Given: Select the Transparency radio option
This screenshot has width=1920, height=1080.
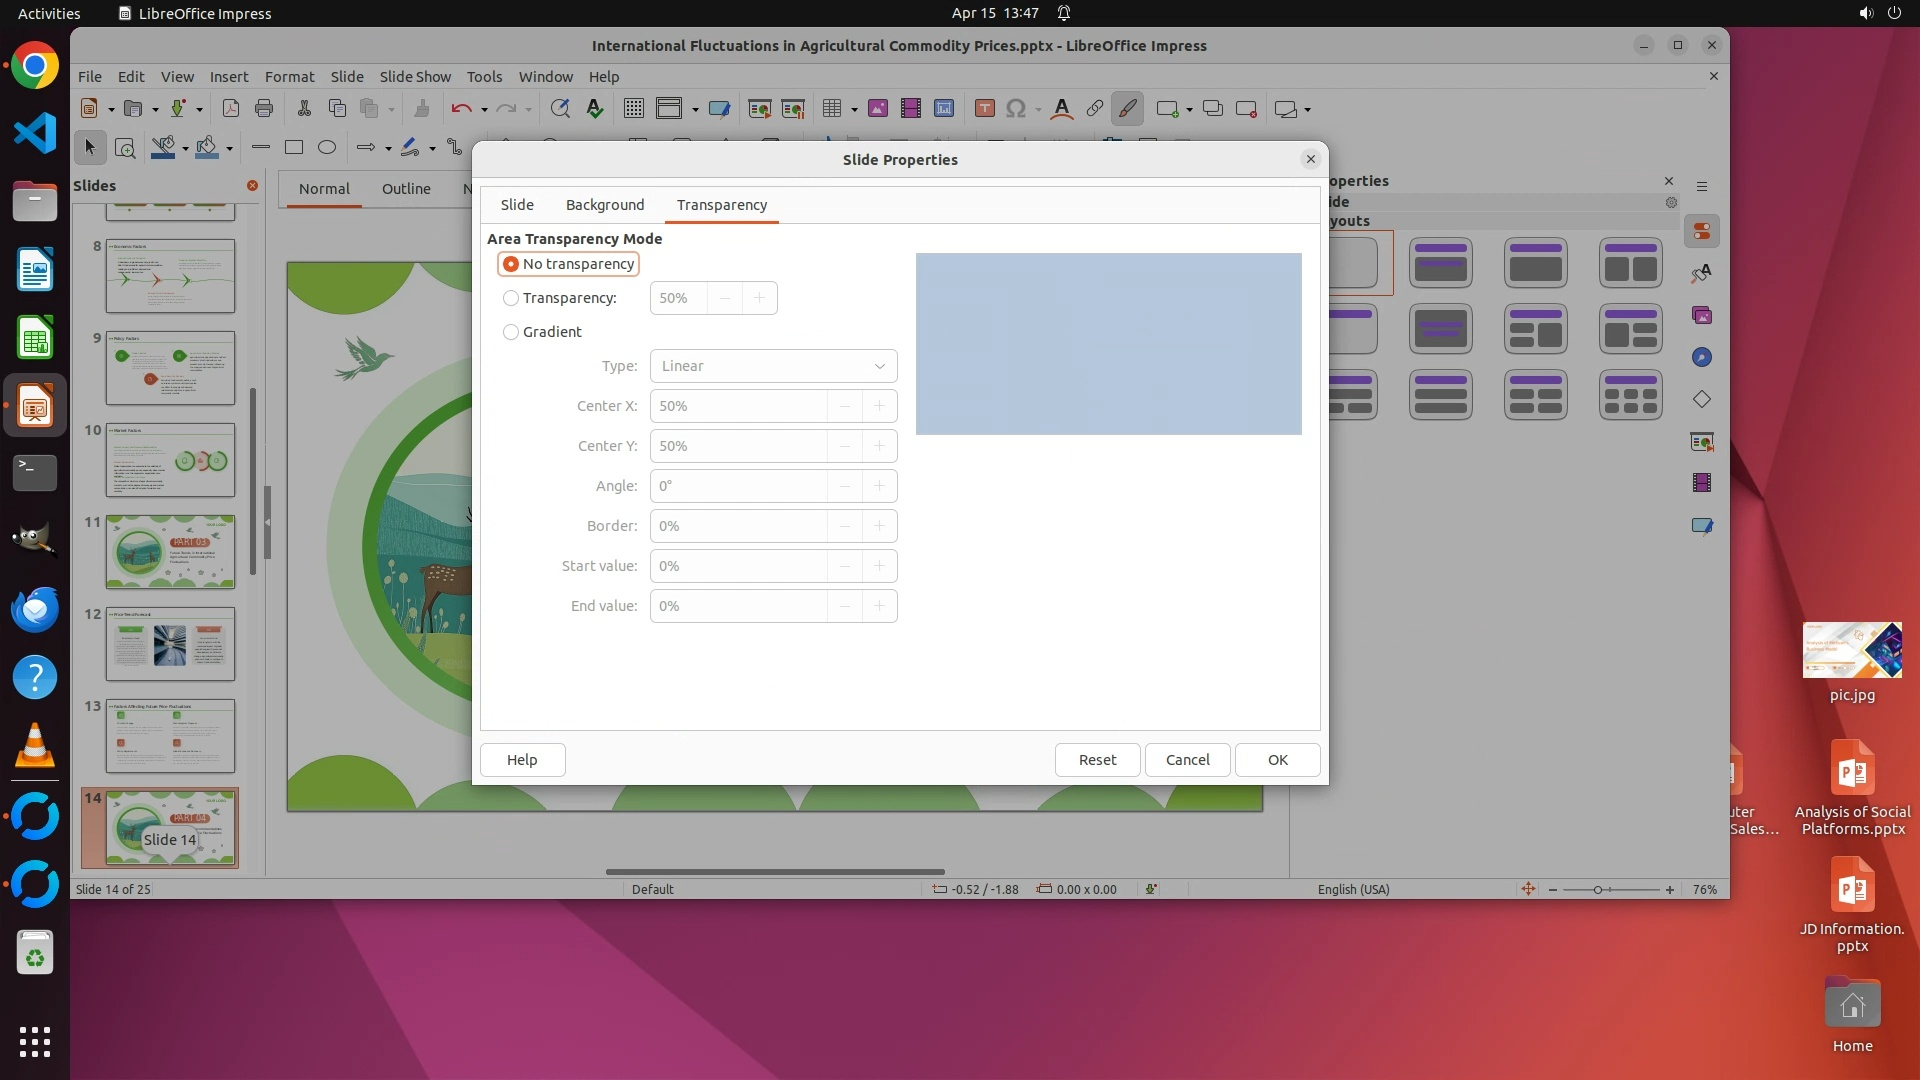Looking at the screenshot, I should tap(511, 298).
